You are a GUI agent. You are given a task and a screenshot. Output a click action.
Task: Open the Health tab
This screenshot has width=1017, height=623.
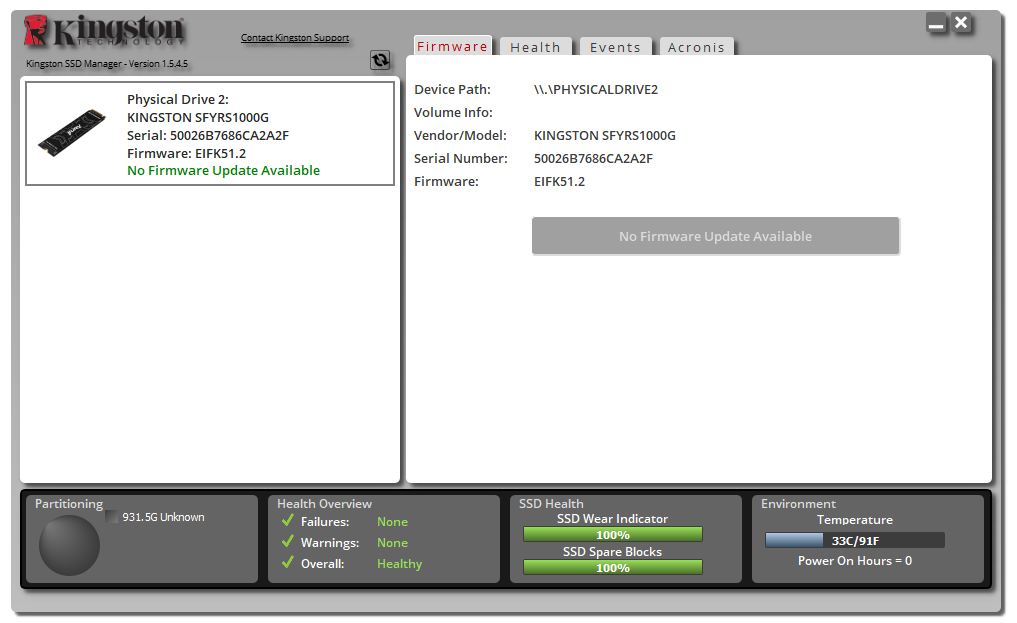pyautogui.click(x=536, y=47)
